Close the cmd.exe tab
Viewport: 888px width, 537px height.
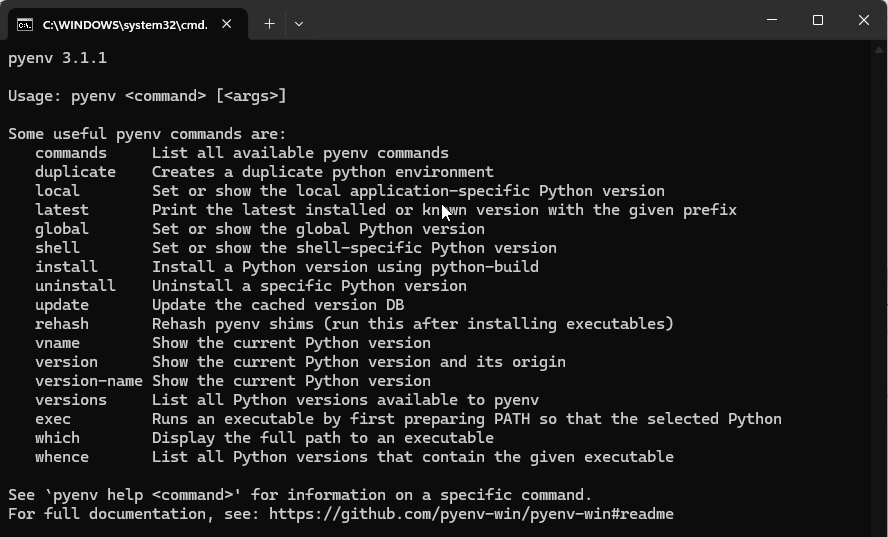pos(227,24)
